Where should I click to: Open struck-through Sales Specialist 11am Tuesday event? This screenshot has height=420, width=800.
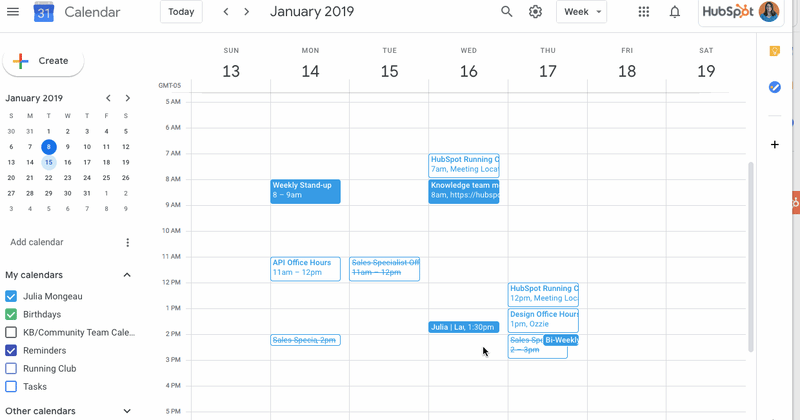pyautogui.click(x=384, y=269)
